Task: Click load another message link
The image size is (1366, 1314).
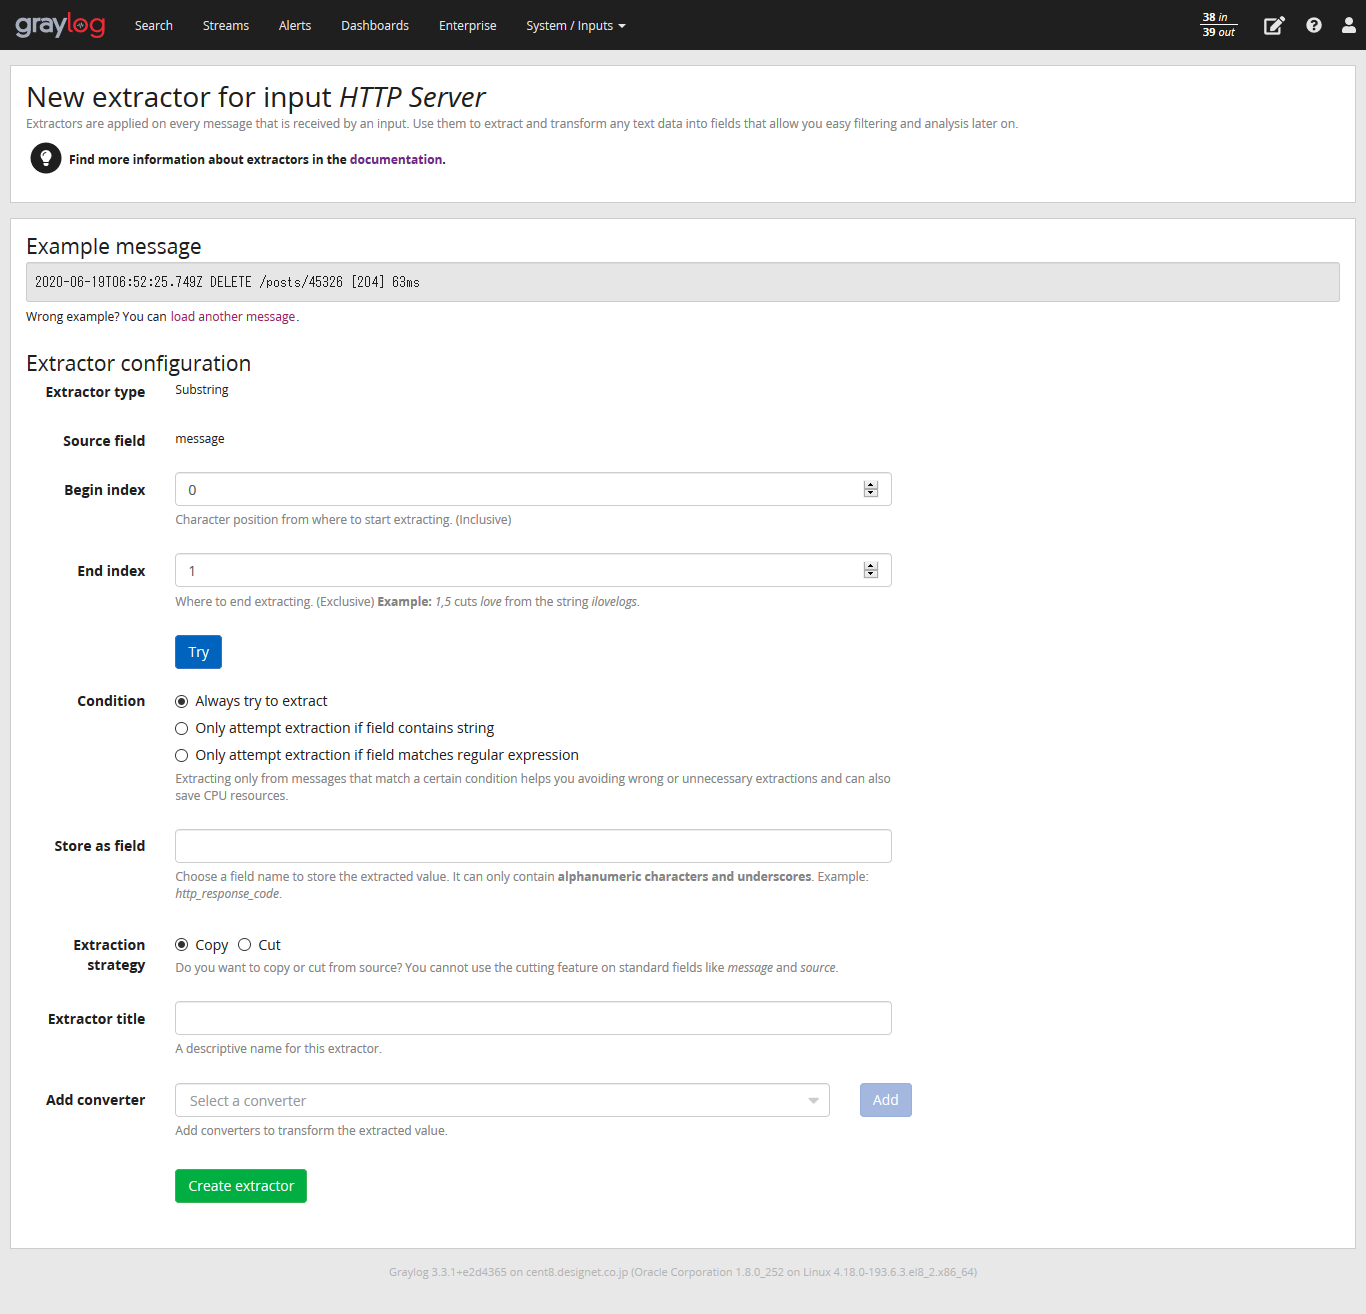Action: pos(233,316)
